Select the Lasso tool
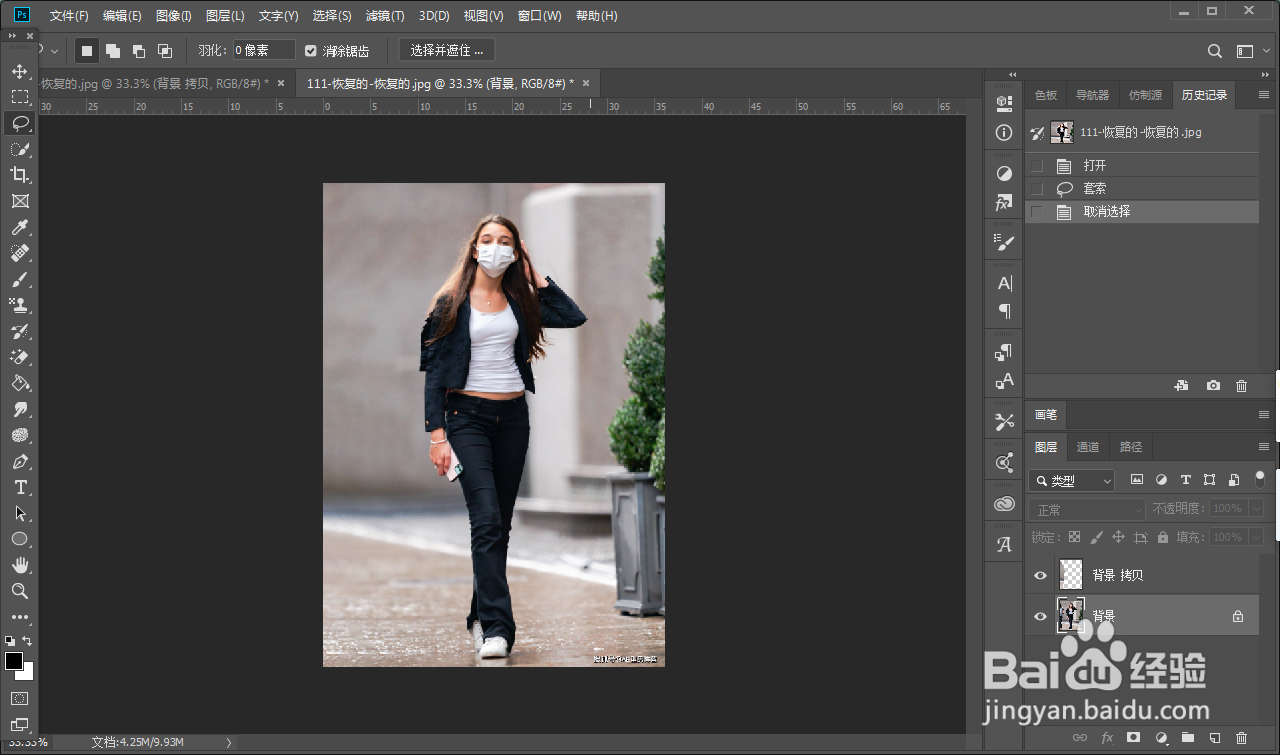Image resolution: width=1280 pixels, height=755 pixels. pyautogui.click(x=19, y=123)
